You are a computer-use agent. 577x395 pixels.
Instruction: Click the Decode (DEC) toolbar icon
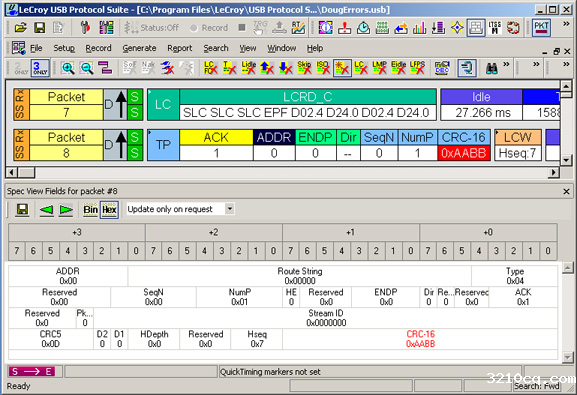pyautogui.click(x=442, y=68)
